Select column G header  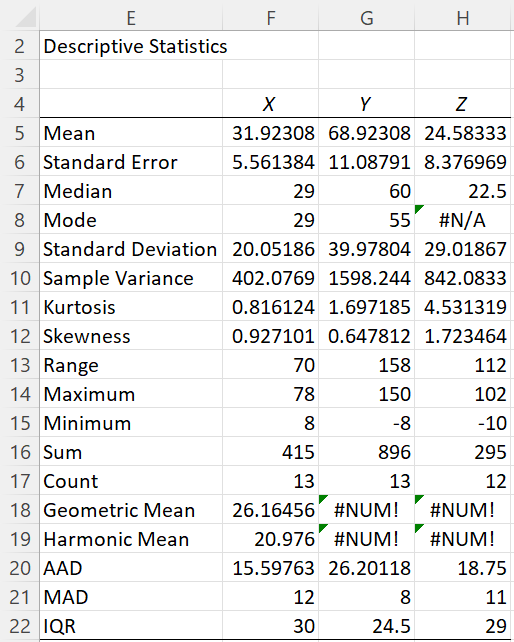click(x=367, y=18)
